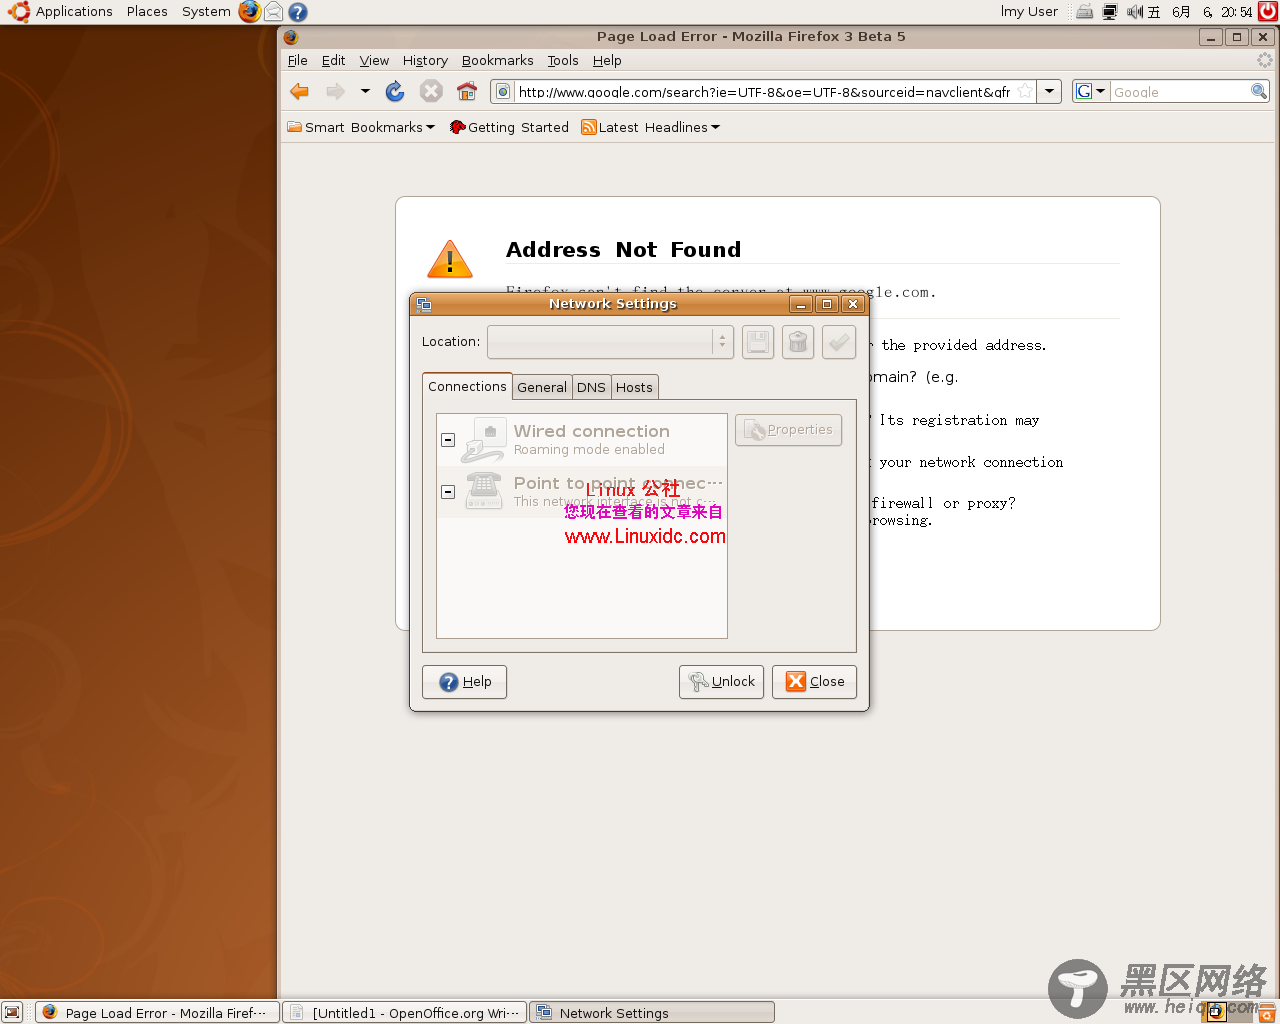Image resolution: width=1280 pixels, height=1024 pixels.
Task: Switch to General tab
Action: pos(542,387)
